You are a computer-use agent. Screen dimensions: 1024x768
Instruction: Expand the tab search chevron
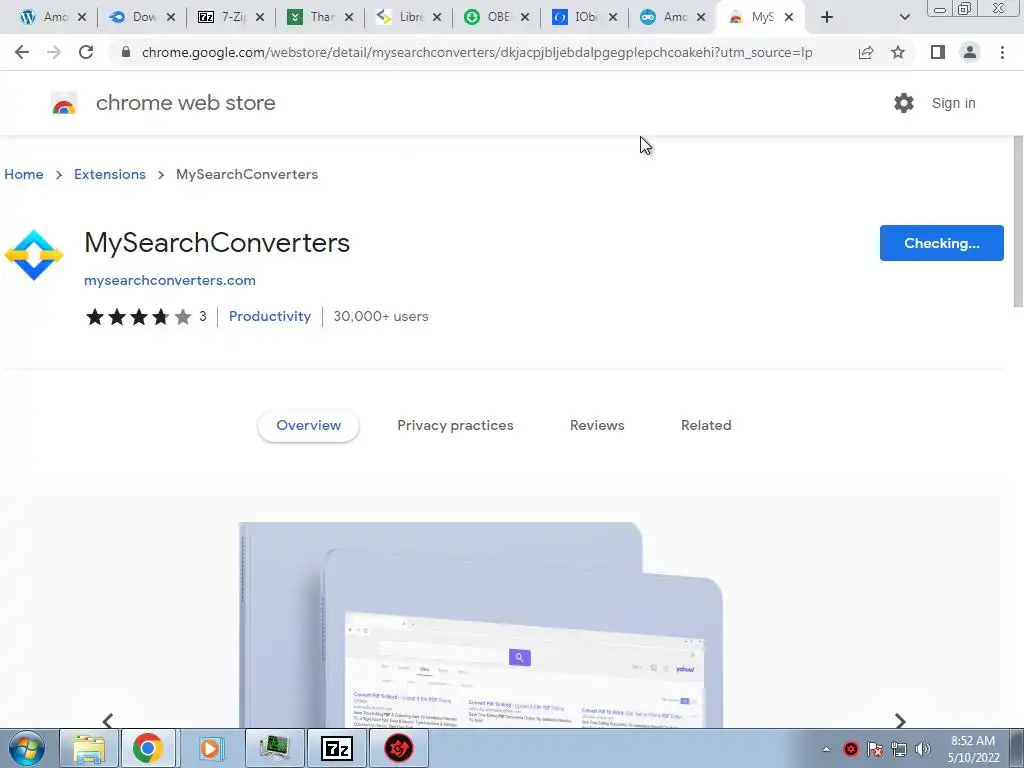(x=904, y=17)
